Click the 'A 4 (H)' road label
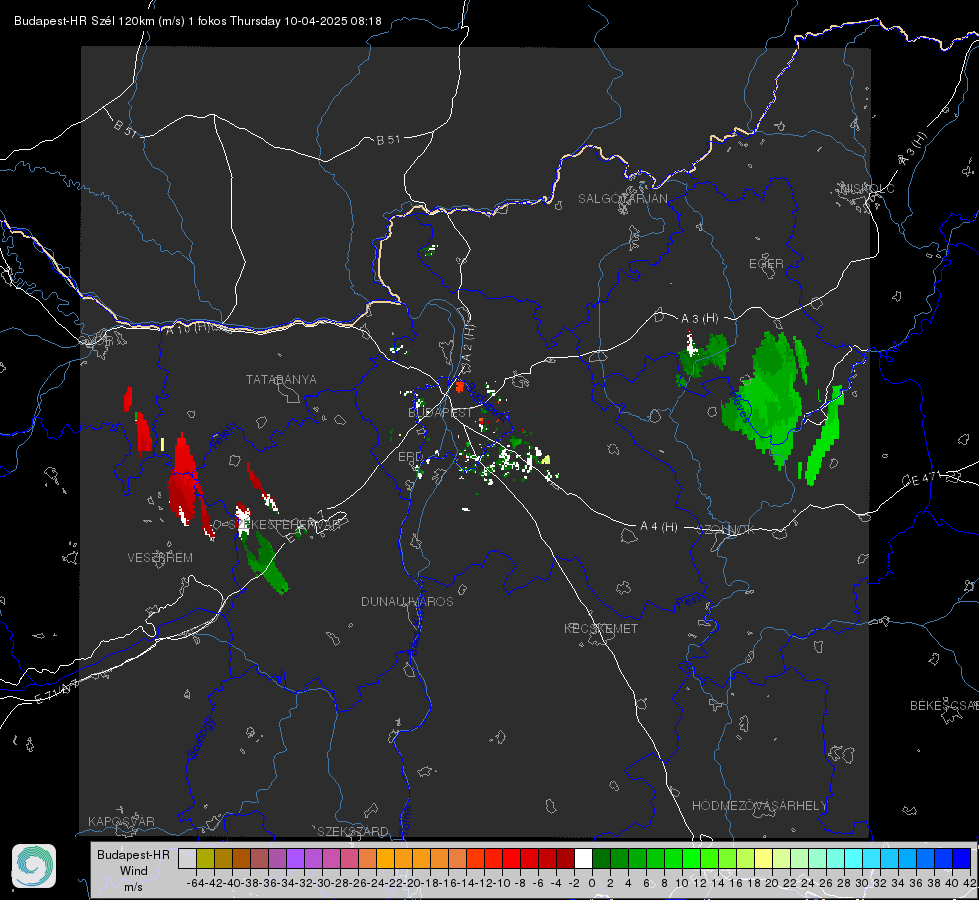Screen dimensions: 979x900 click(x=659, y=527)
